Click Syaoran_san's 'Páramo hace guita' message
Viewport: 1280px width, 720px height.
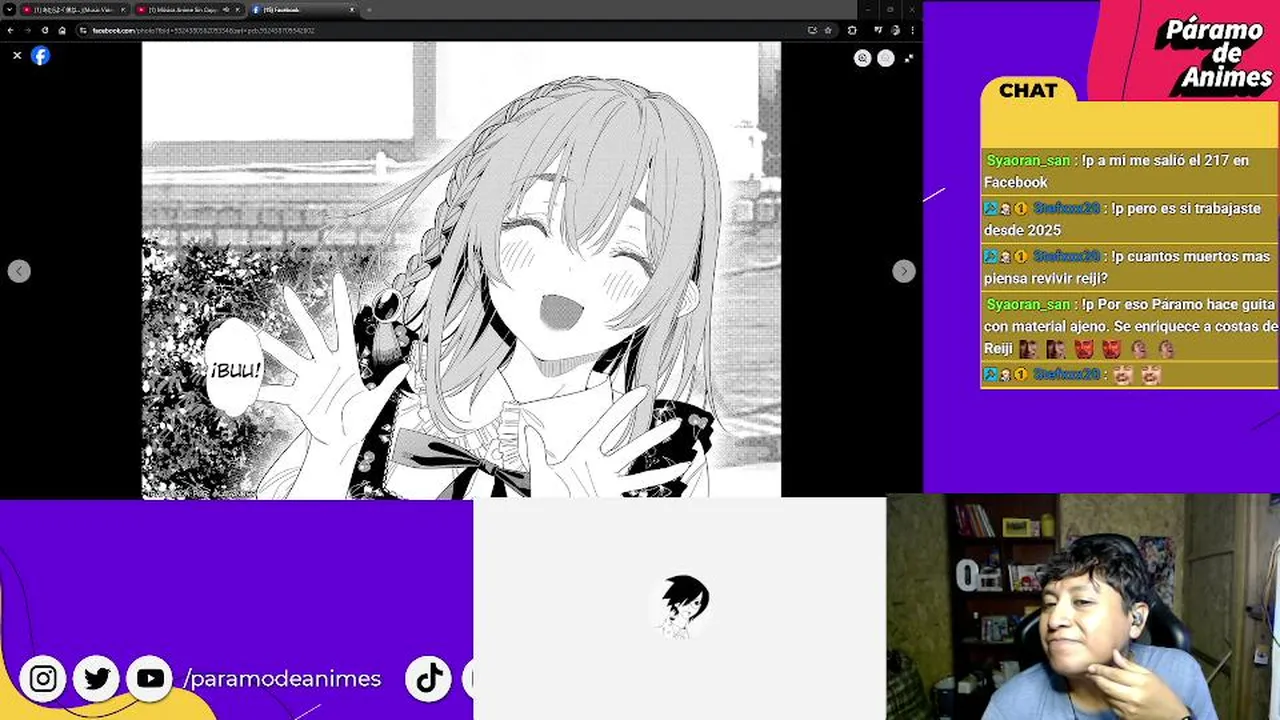point(1129,326)
